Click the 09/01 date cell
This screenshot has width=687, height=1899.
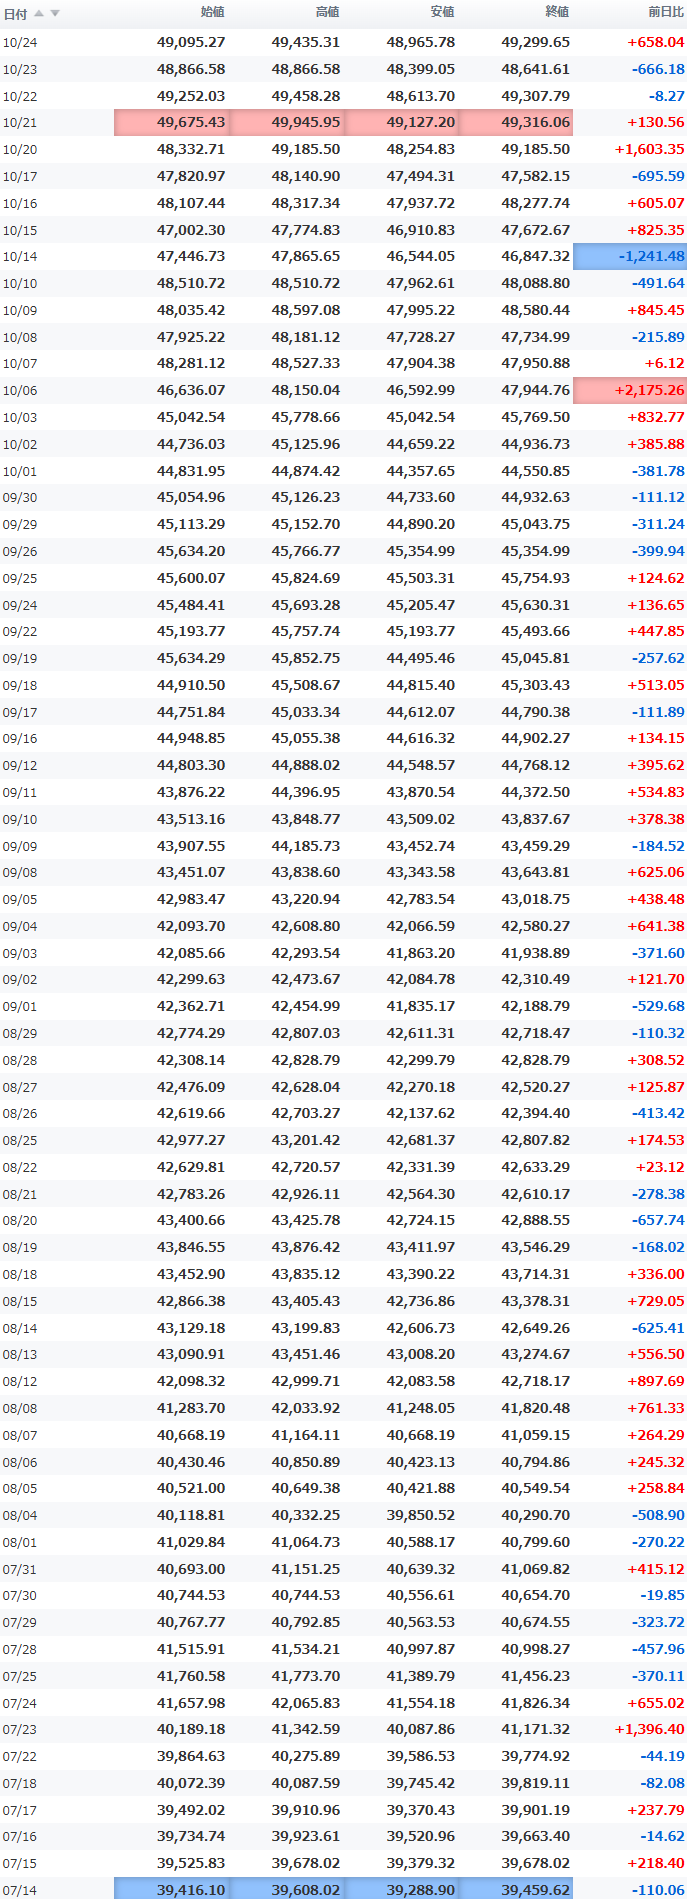[20, 1006]
